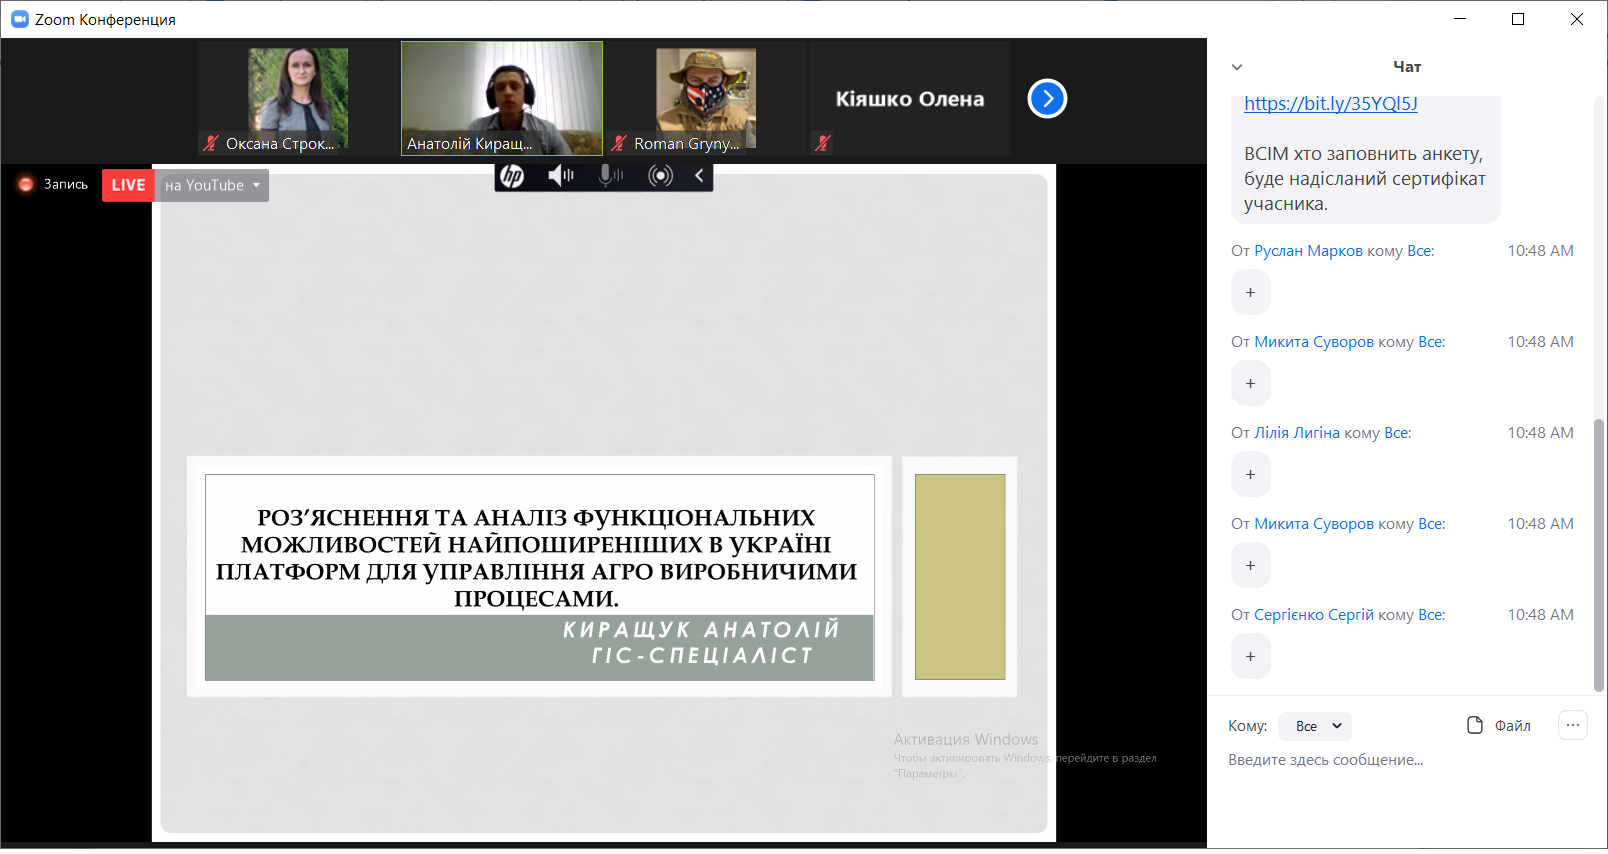Click the HP logo icon in floating toolbar

point(512,176)
